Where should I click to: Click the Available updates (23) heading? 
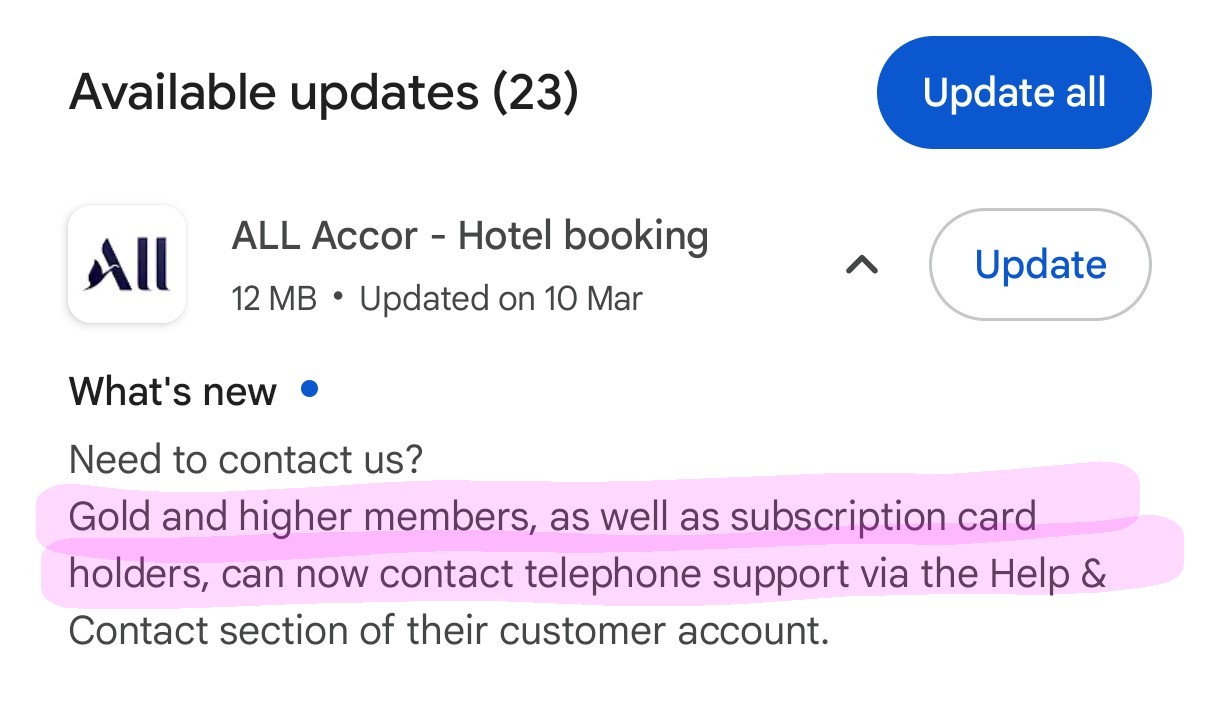tap(323, 93)
